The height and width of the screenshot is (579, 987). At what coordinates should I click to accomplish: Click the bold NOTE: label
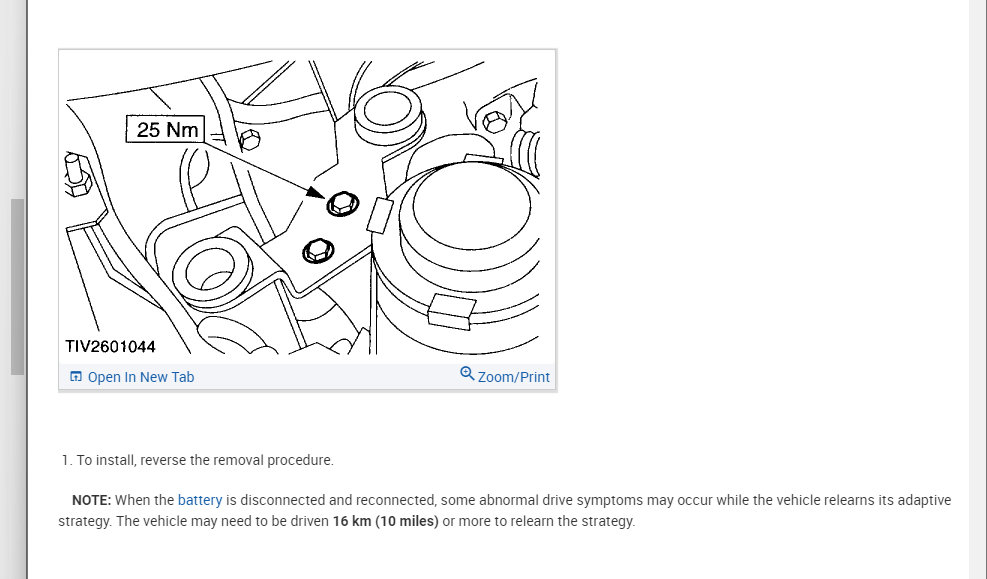(91, 500)
